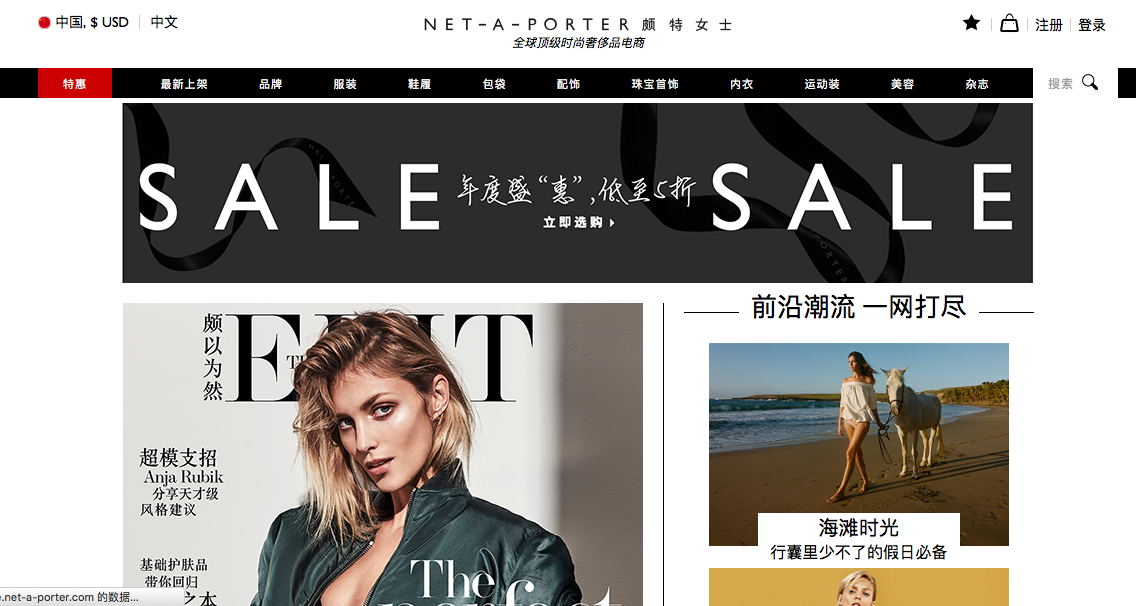Screen dimensions: 1136x606
Task: Open the 鞋履 shoes menu
Action: click(x=419, y=84)
